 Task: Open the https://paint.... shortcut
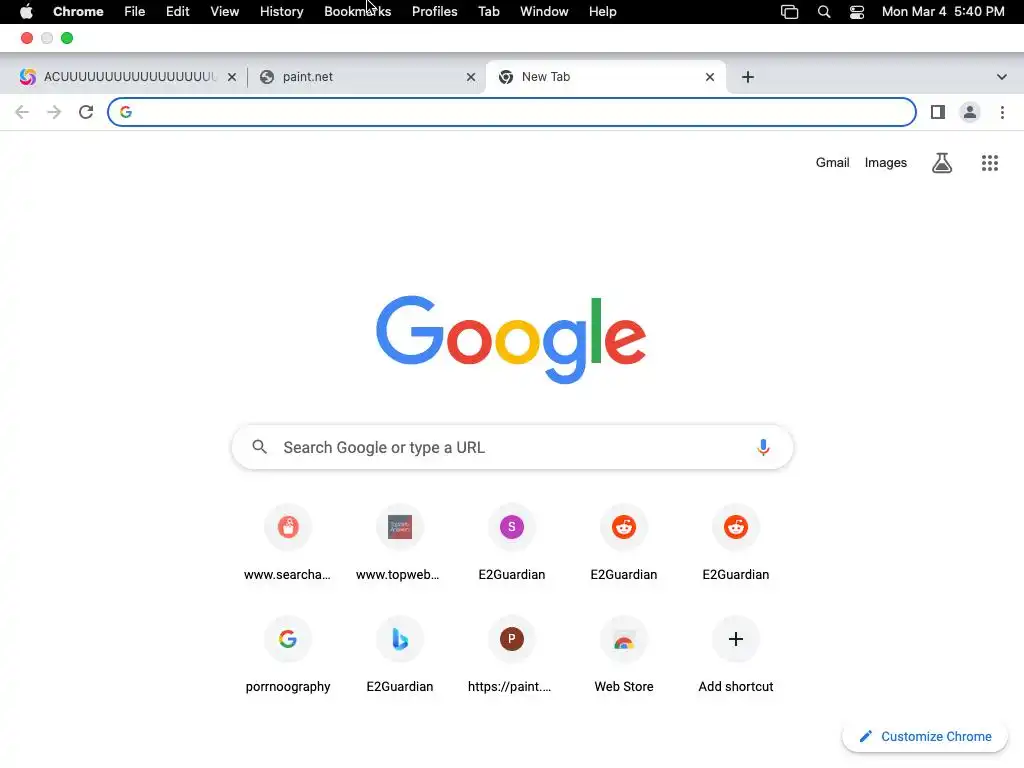click(x=512, y=656)
